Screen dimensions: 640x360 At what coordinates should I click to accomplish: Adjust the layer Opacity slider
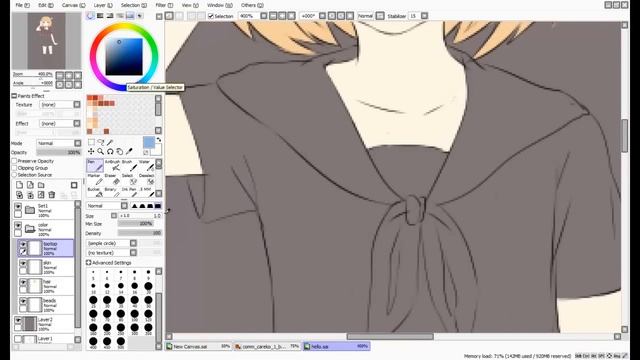(x=59, y=152)
